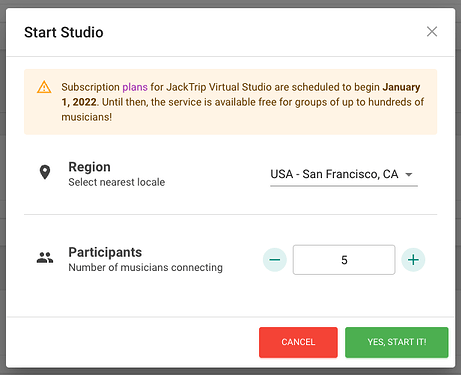This screenshot has height=375, width=461.
Task: Cancel starting the studio
Action: pyautogui.click(x=298, y=342)
